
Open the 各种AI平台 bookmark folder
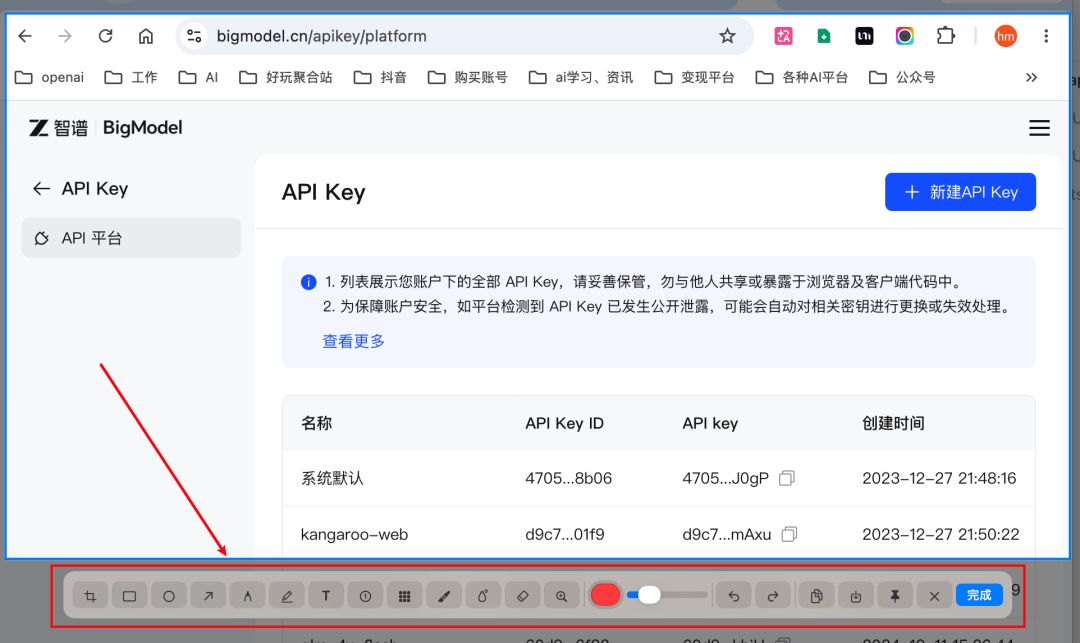802,77
